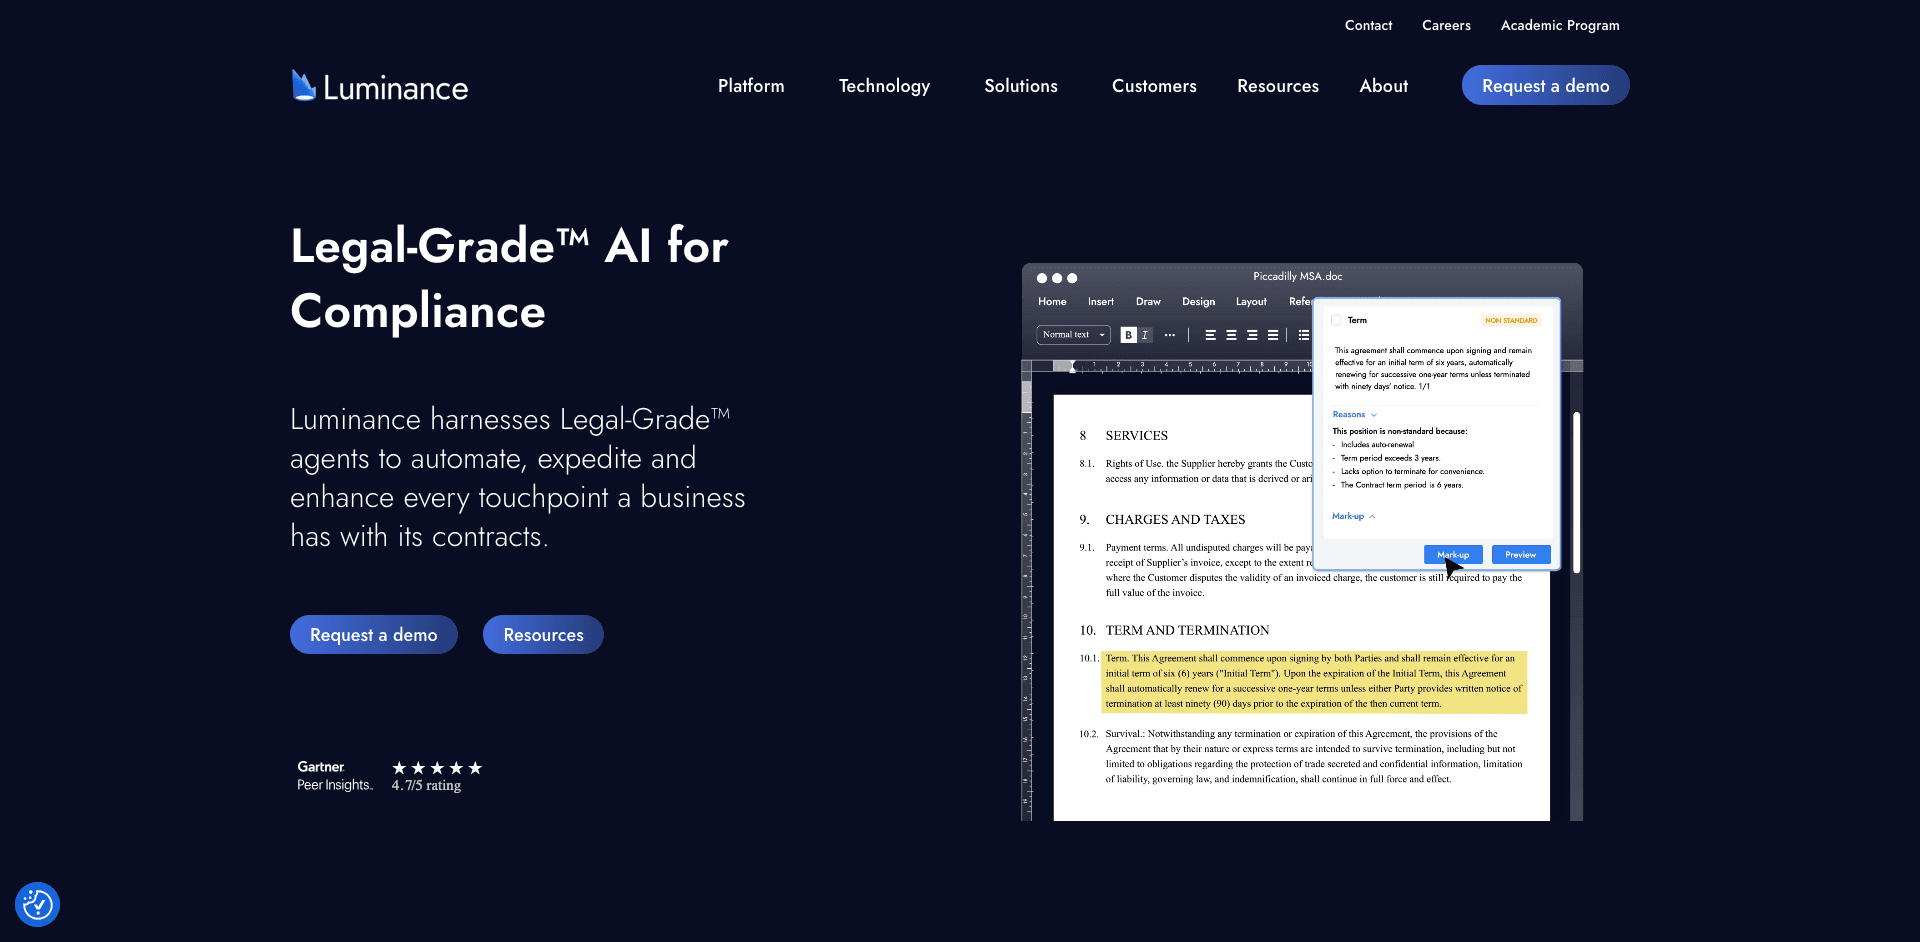
Task: Switch to the Design ribbon tab
Action: pos(1198,301)
